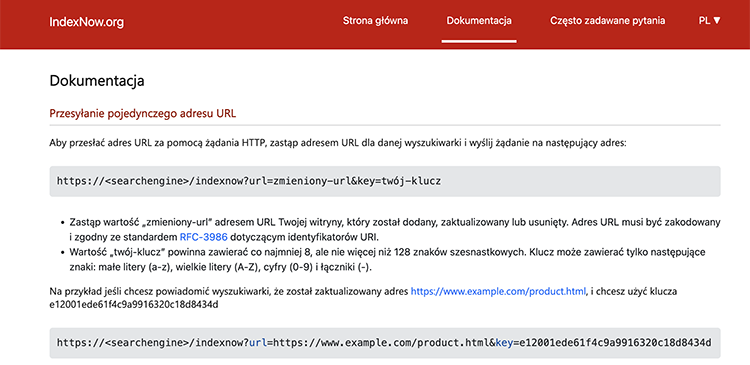
Task: Open the RFC-3986 standard link
Action: [x=203, y=236]
